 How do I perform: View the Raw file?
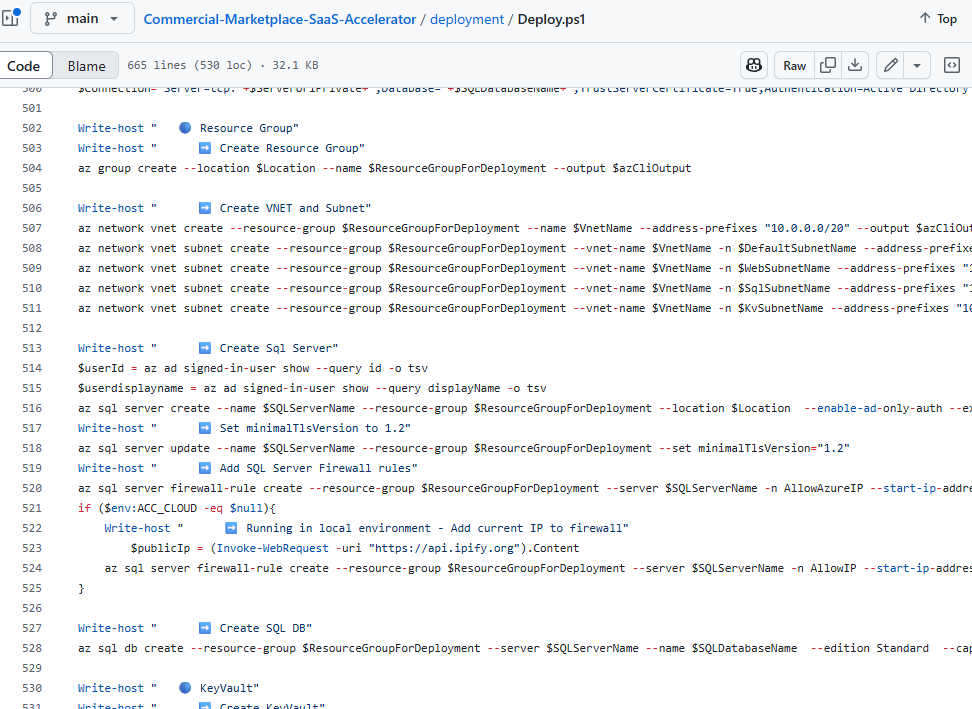(794, 65)
